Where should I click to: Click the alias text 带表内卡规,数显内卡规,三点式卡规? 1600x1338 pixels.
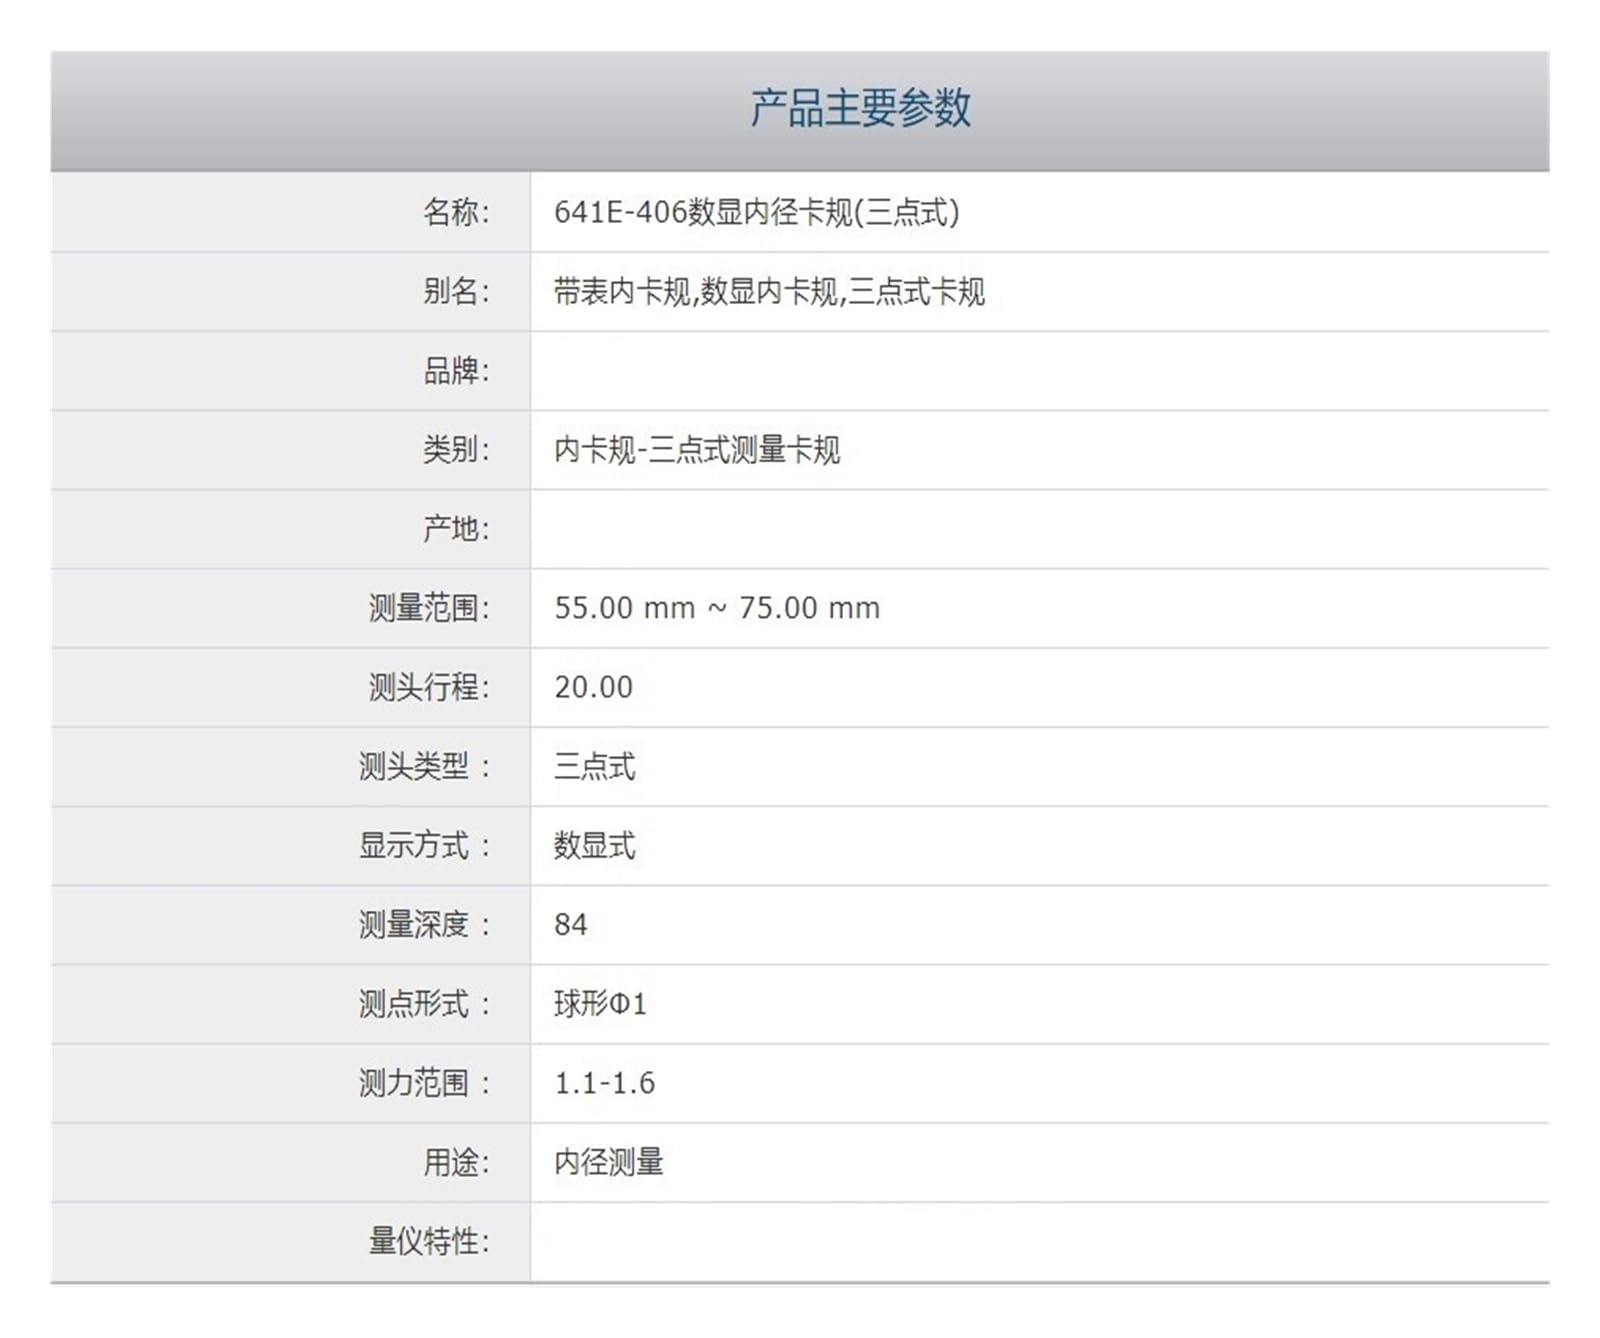click(769, 291)
